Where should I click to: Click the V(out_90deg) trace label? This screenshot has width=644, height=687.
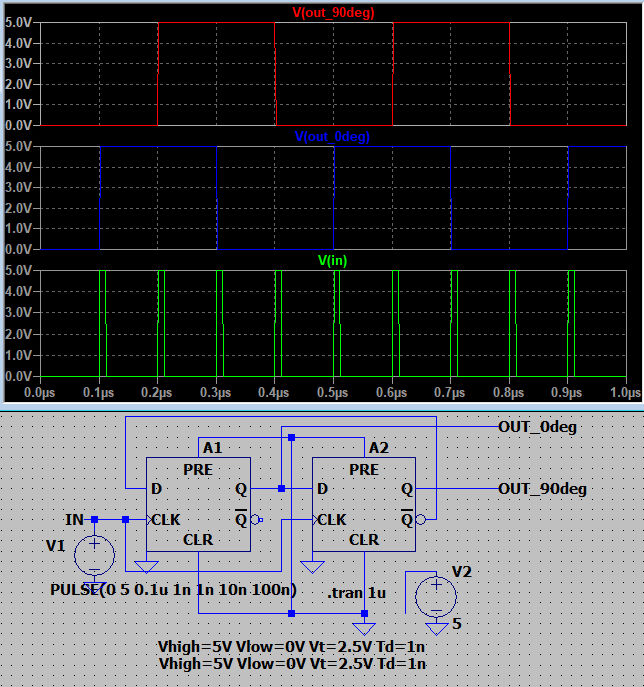pyautogui.click(x=333, y=13)
